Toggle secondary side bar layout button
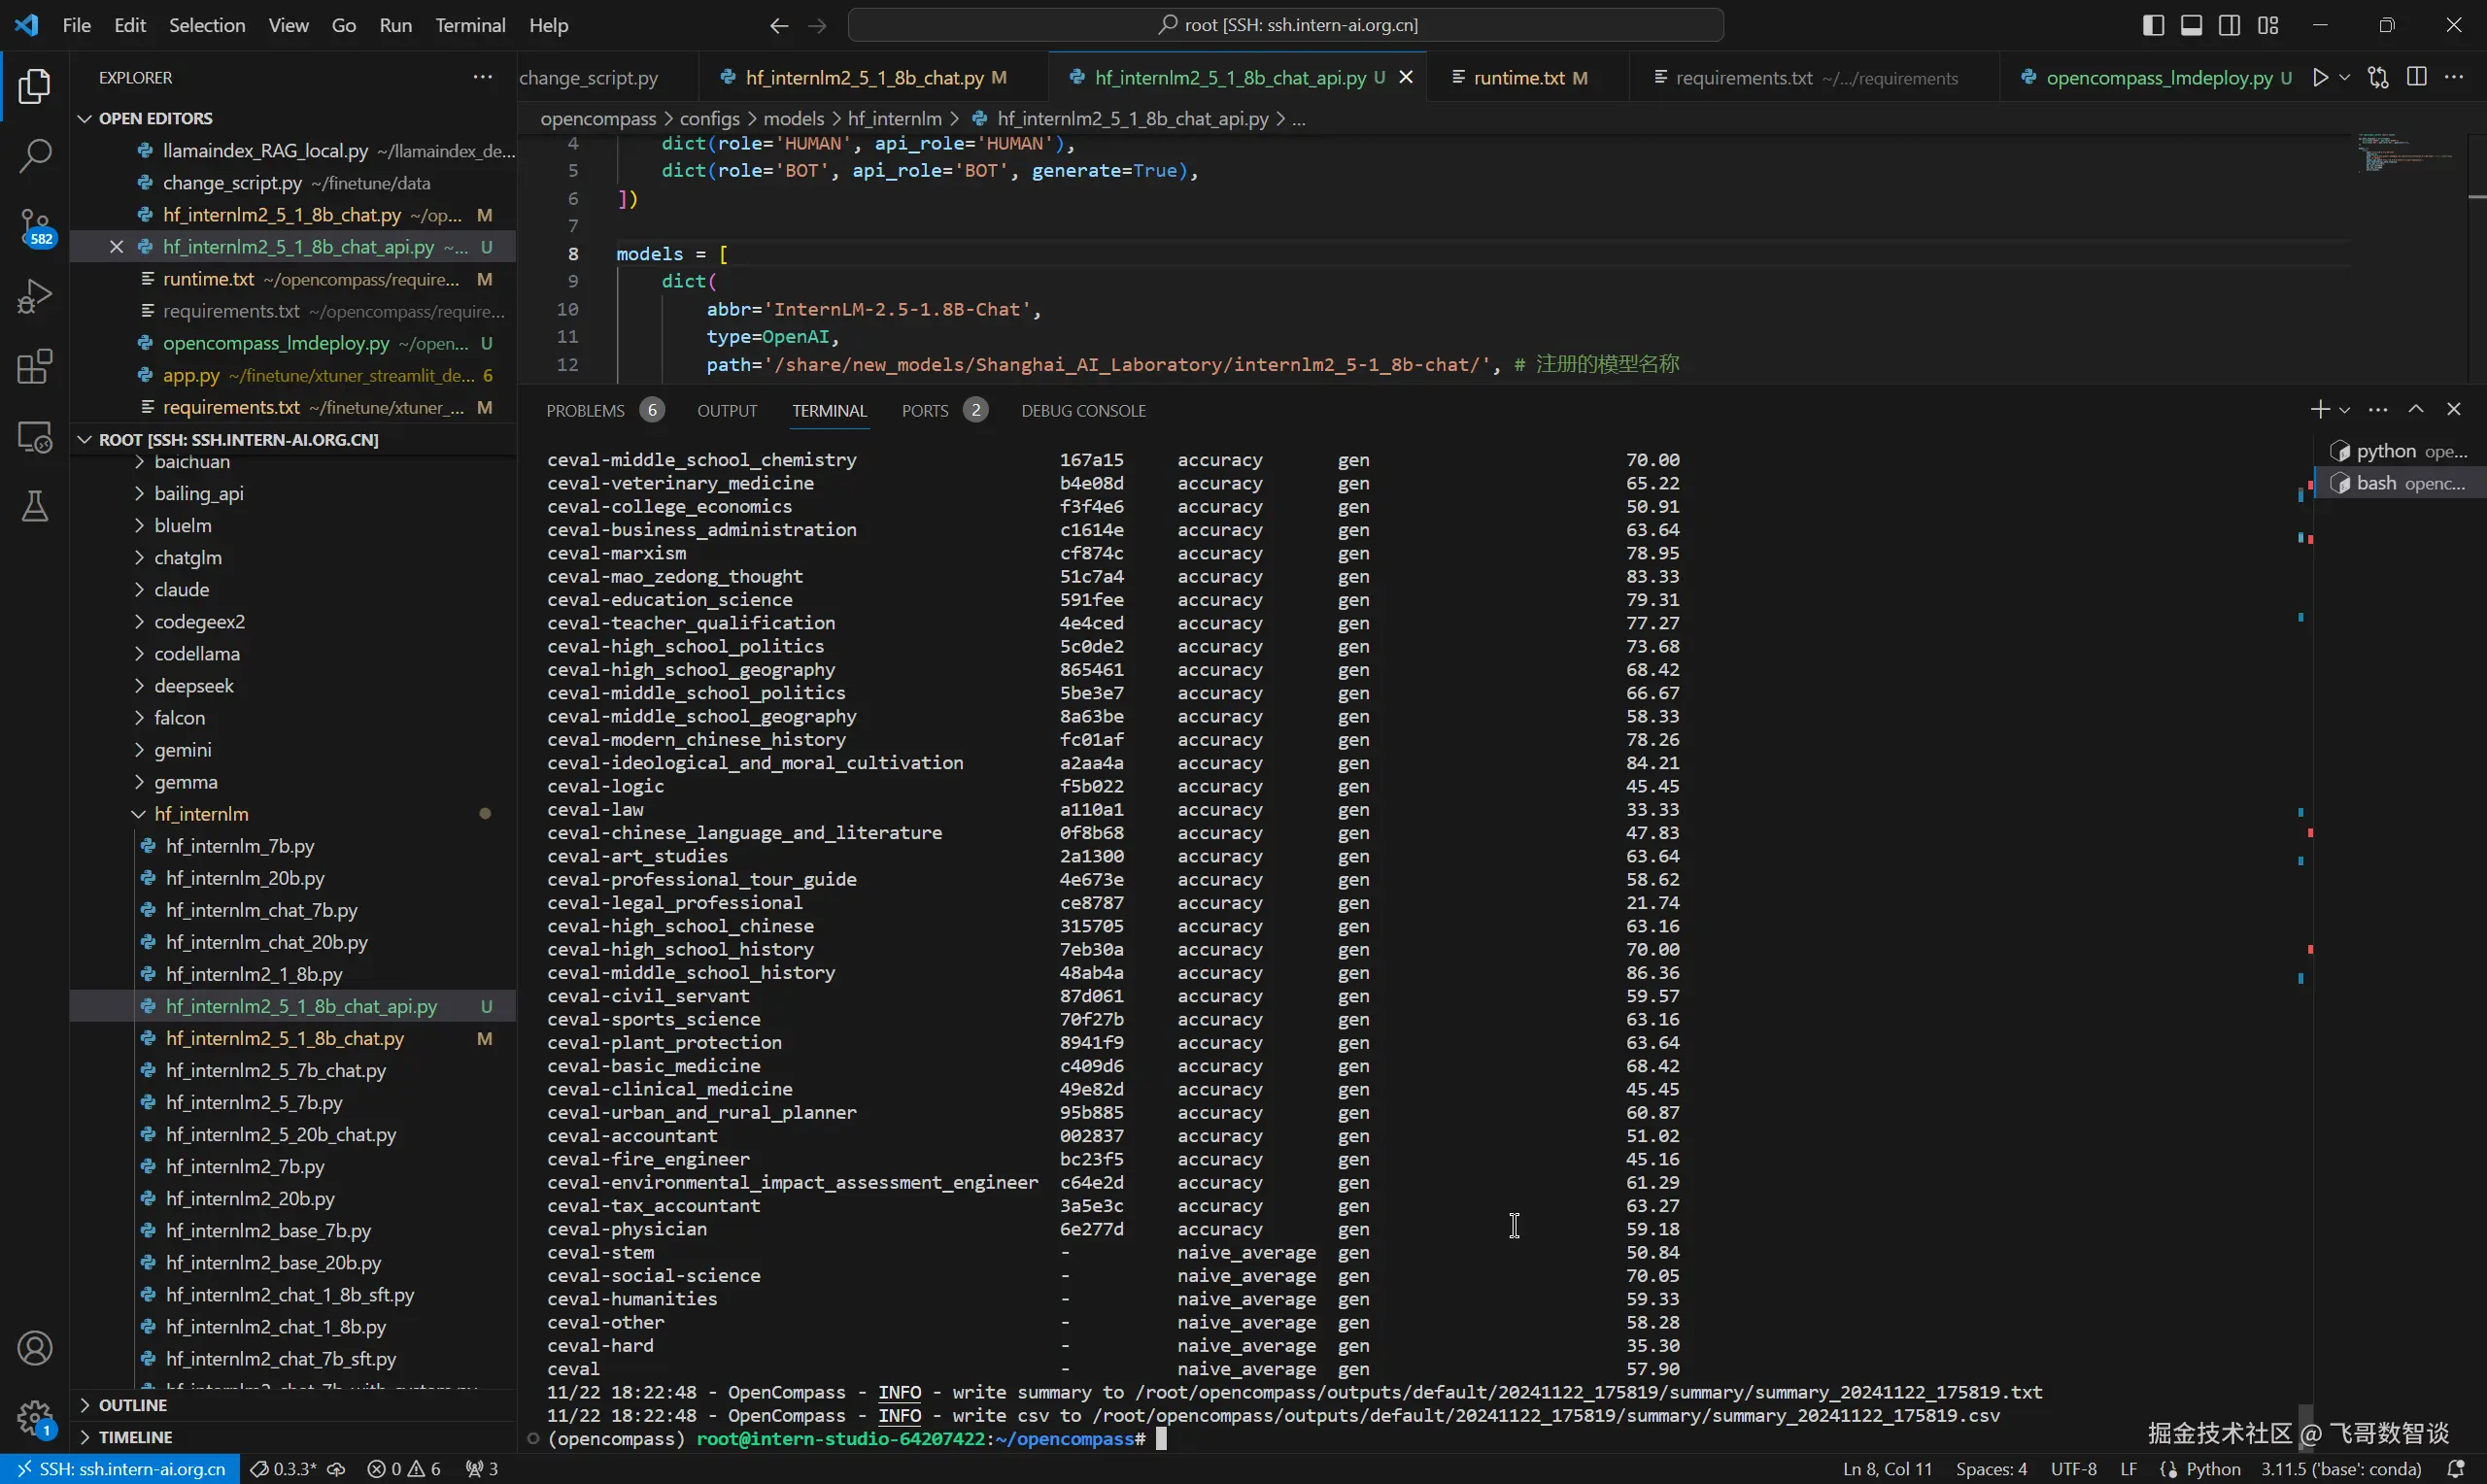Image resolution: width=2487 pixels, height=1484 pixels. coord(2229,25)
